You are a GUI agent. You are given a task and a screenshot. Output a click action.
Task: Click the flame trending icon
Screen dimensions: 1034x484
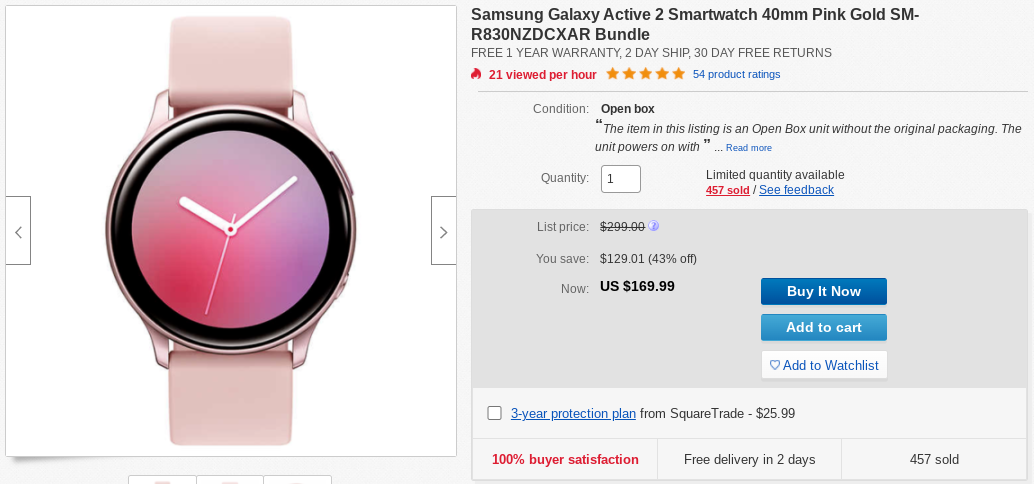[x=477, y=74]
